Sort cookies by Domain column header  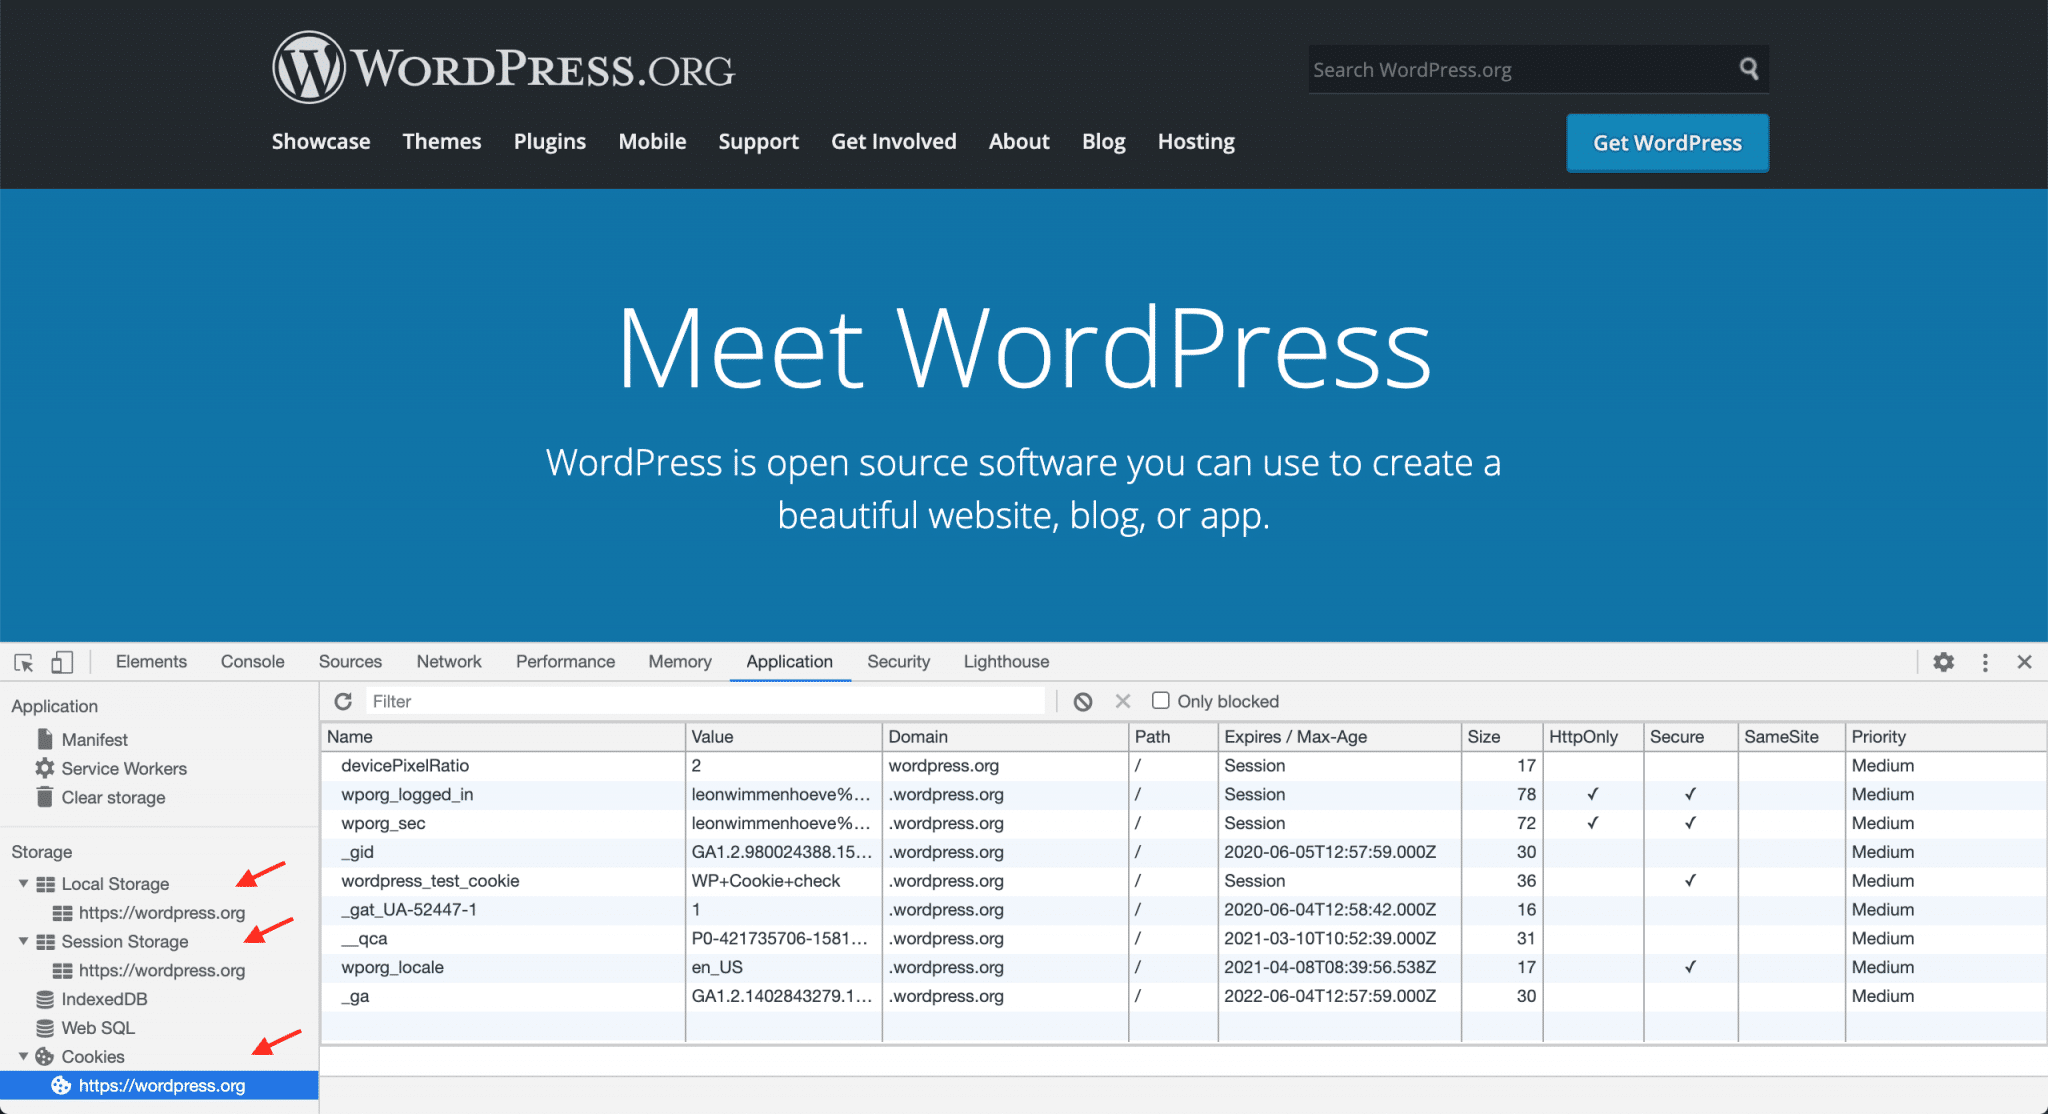(x=1005, y=737)
